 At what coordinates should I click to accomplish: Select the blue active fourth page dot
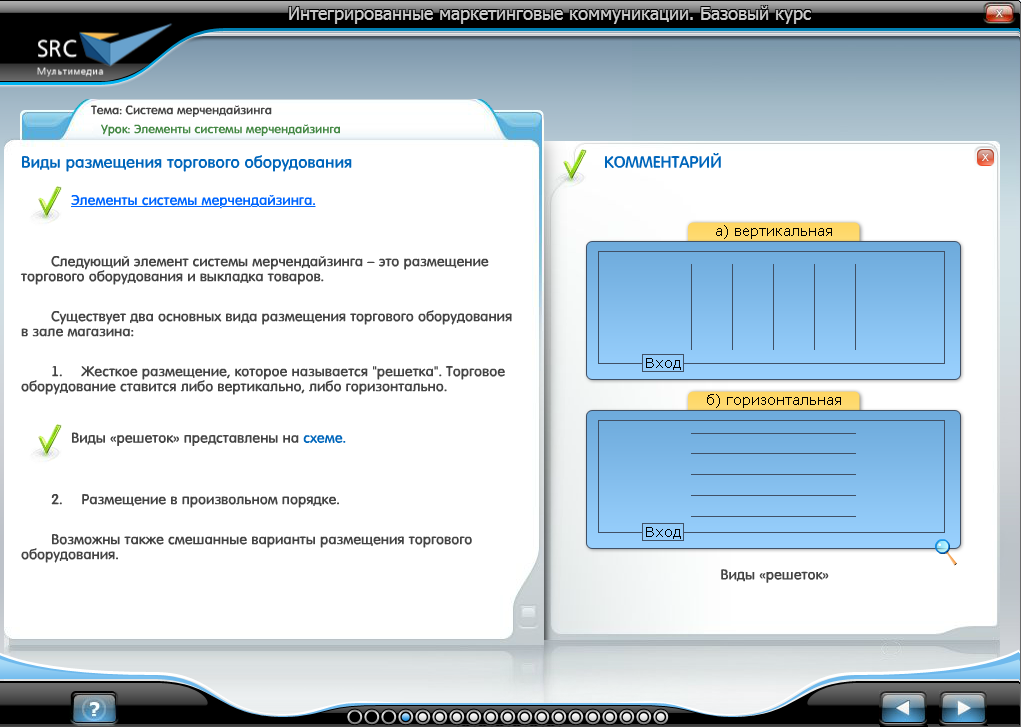coord(406,717)
